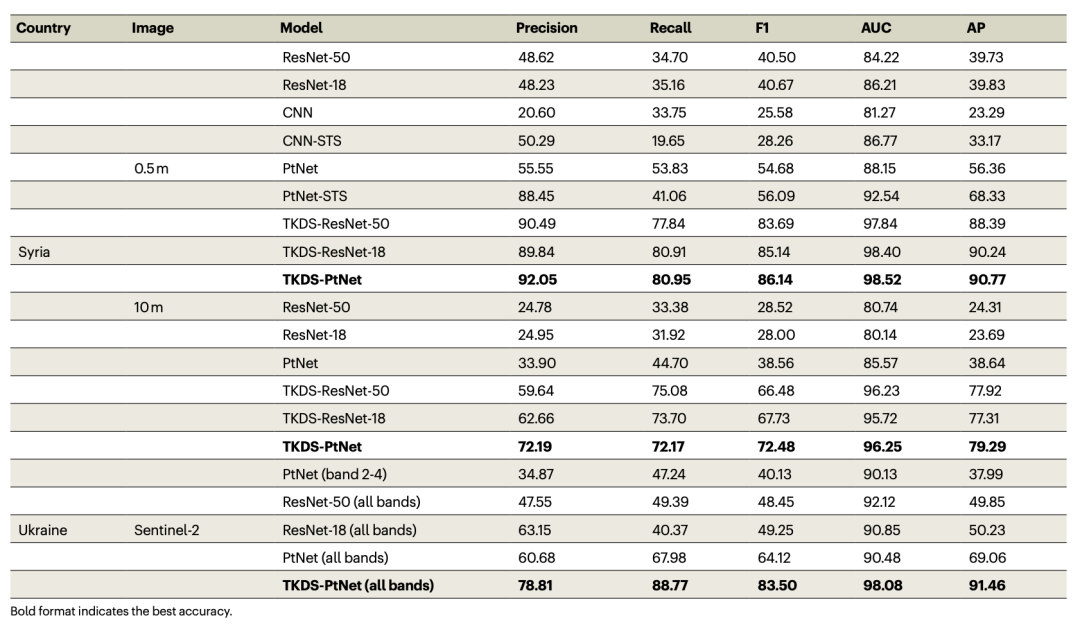Select the F1 column header

[763, 28]
